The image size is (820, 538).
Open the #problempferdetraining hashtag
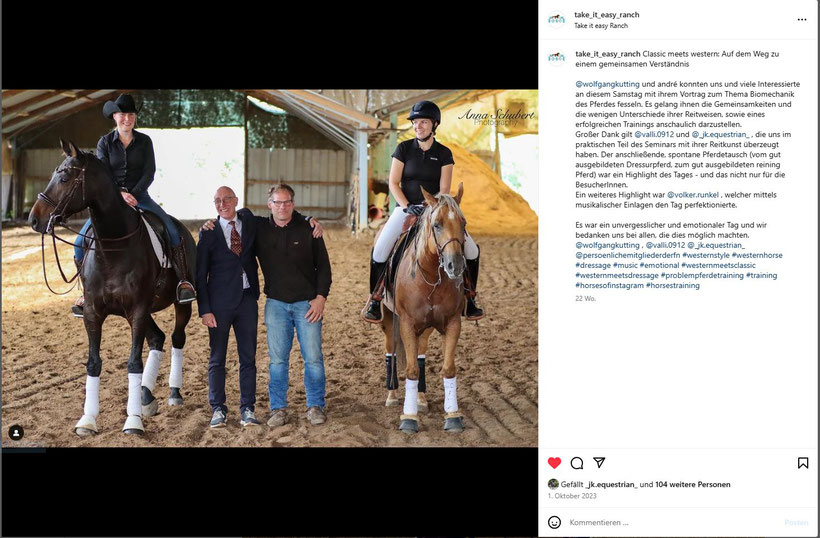click(x=702, y=276)
